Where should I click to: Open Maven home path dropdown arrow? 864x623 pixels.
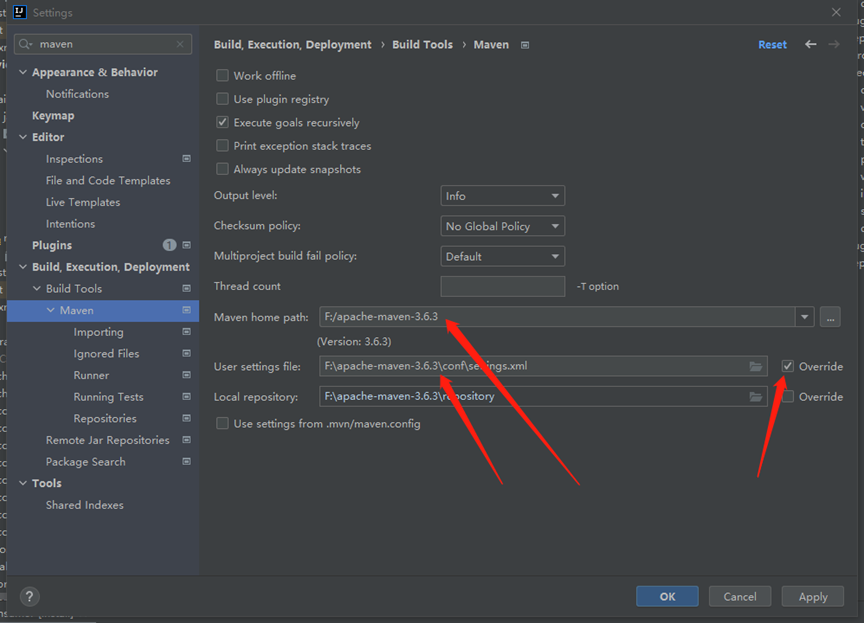tap(804, 317)
